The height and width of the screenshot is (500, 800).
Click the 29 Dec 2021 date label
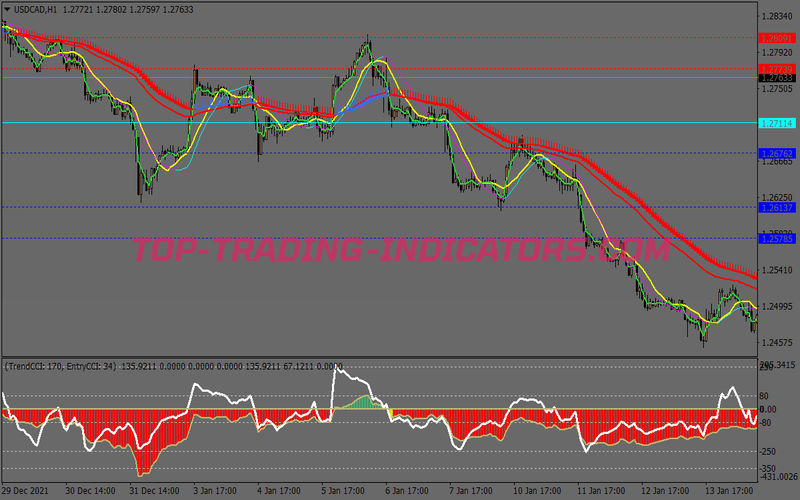pos(26,491)
